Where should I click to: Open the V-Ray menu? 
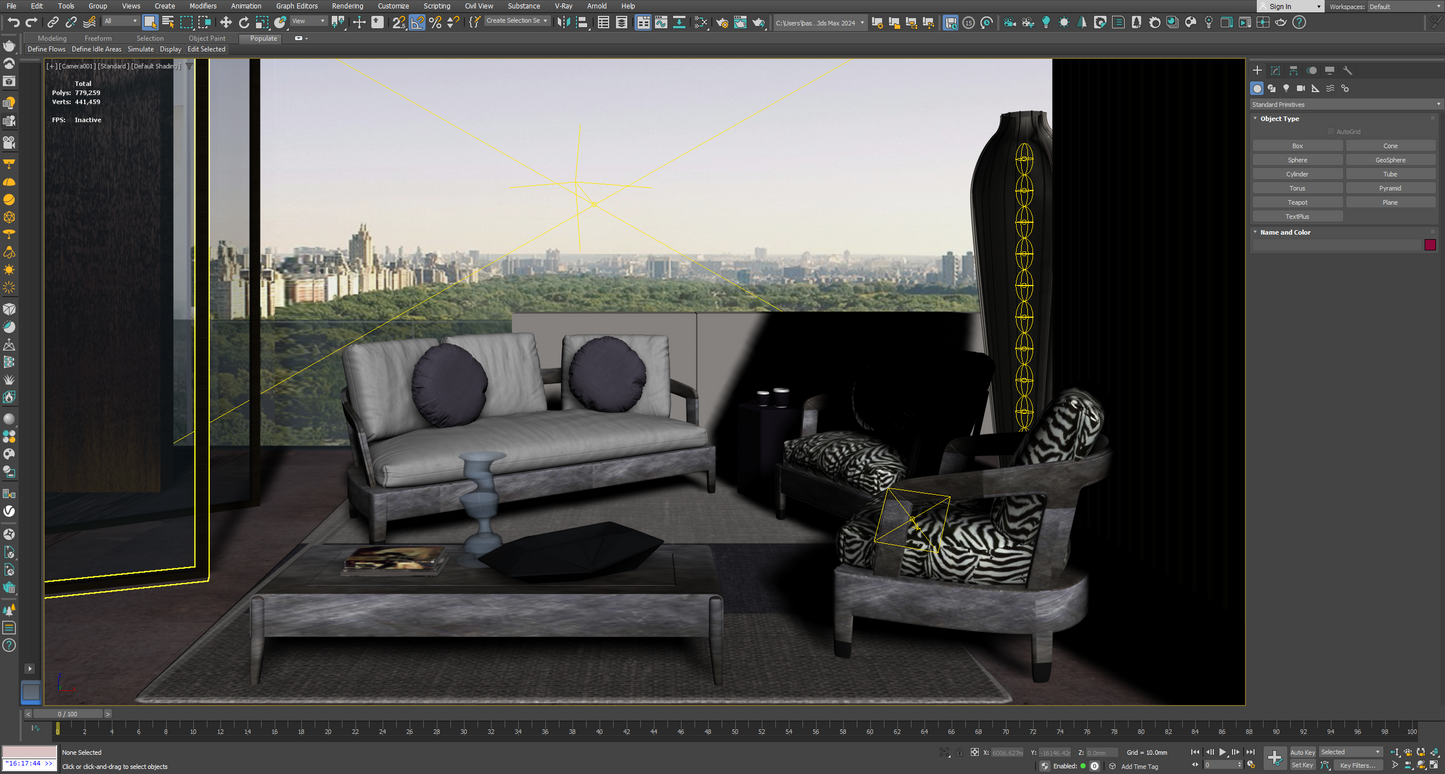coord(563,6)
